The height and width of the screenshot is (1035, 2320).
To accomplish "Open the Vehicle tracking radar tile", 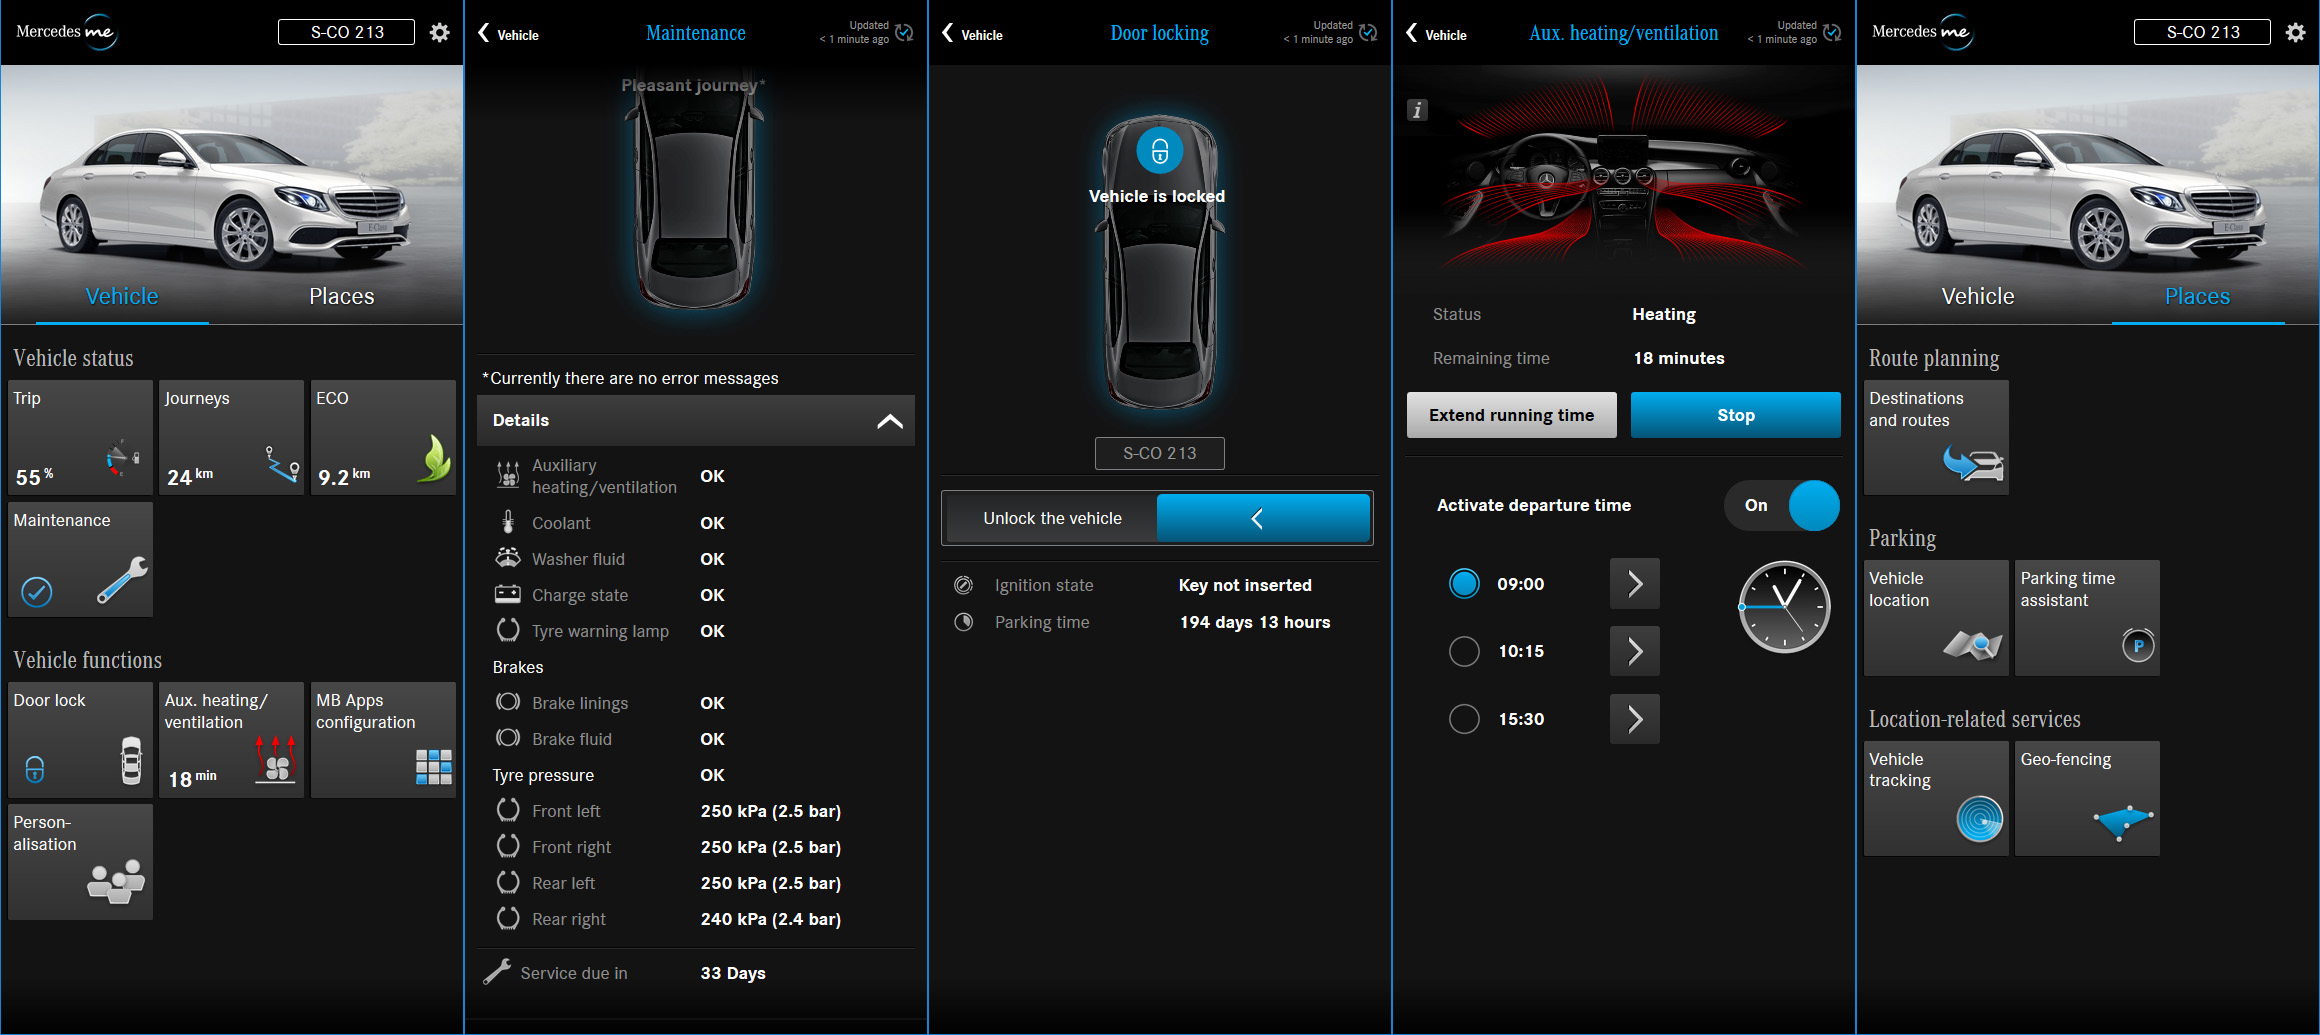I will click(x=1936, y=798).
